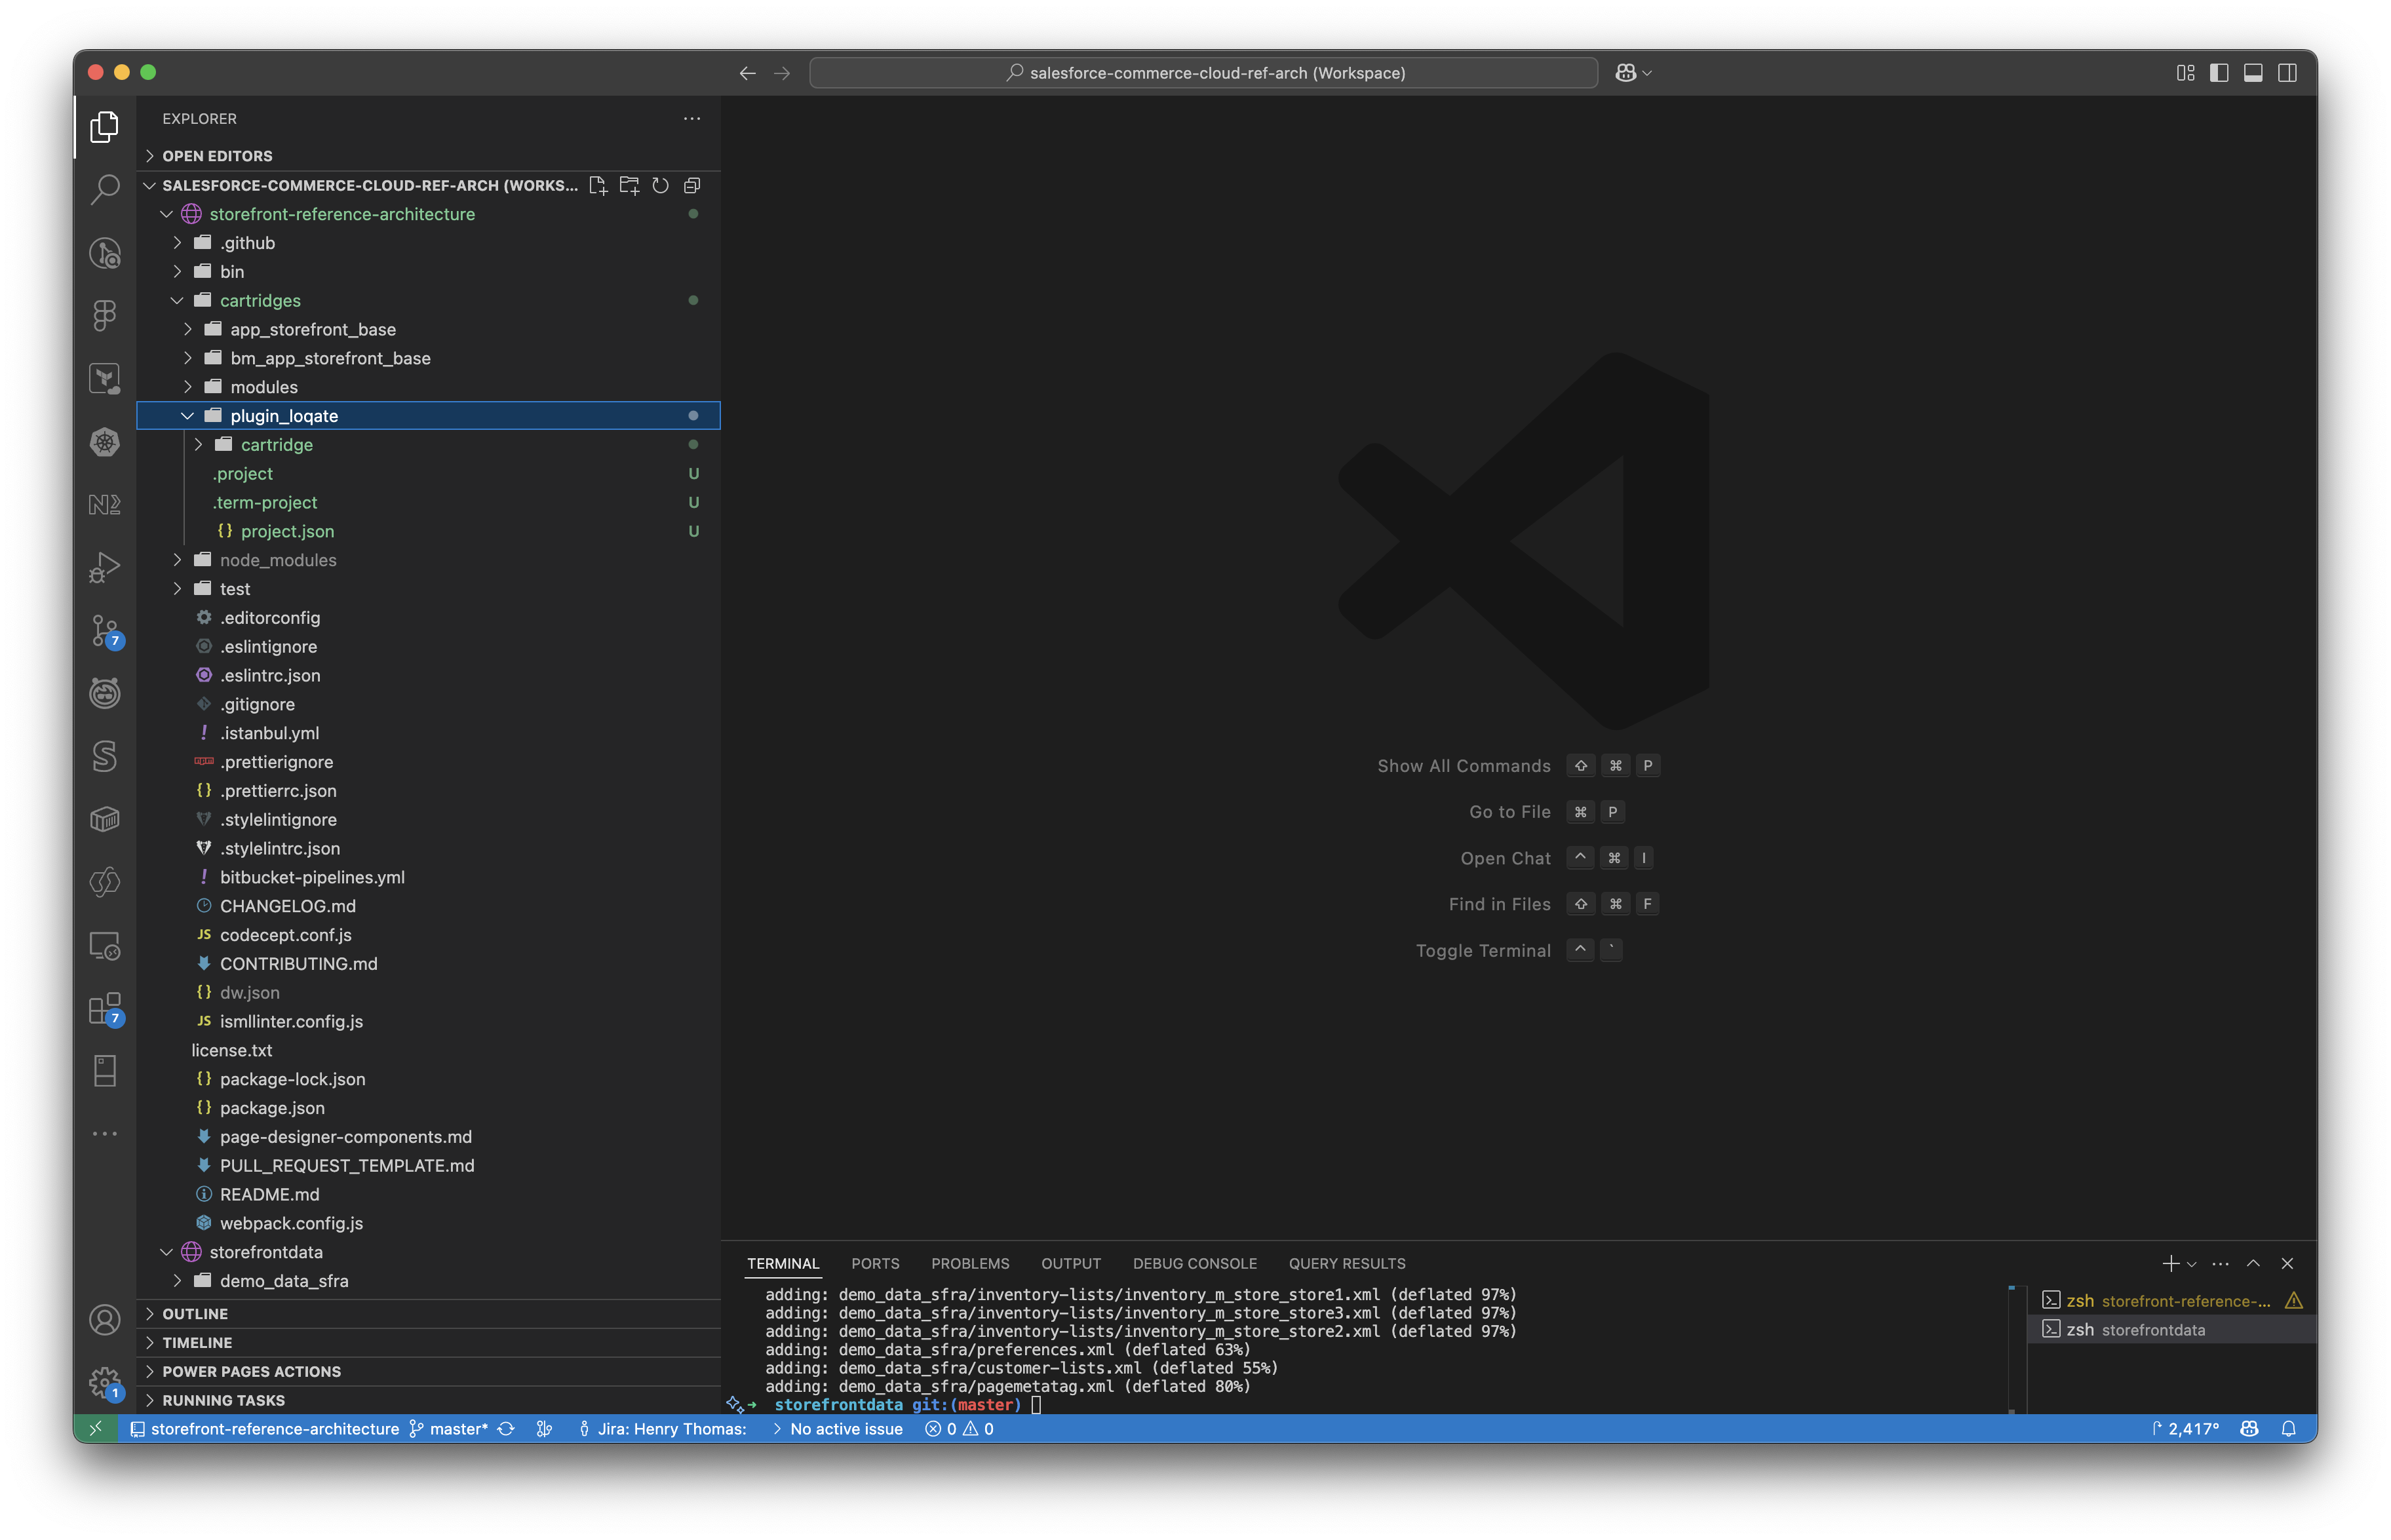
Task: Open Kubernetes helm wheel icon
Action: pos(104,442)
